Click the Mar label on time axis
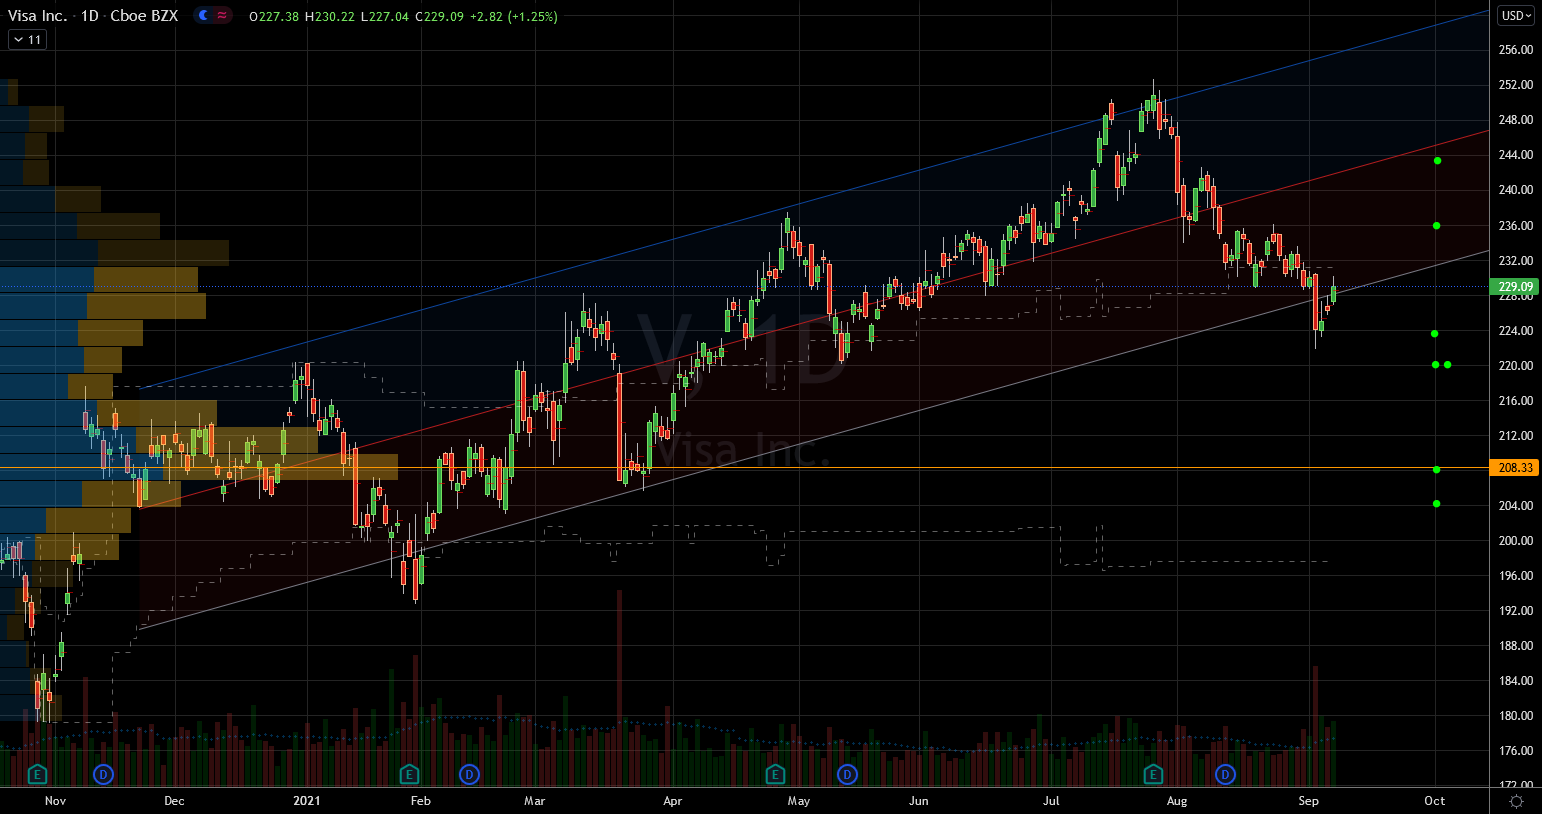 tap(535, 801)
